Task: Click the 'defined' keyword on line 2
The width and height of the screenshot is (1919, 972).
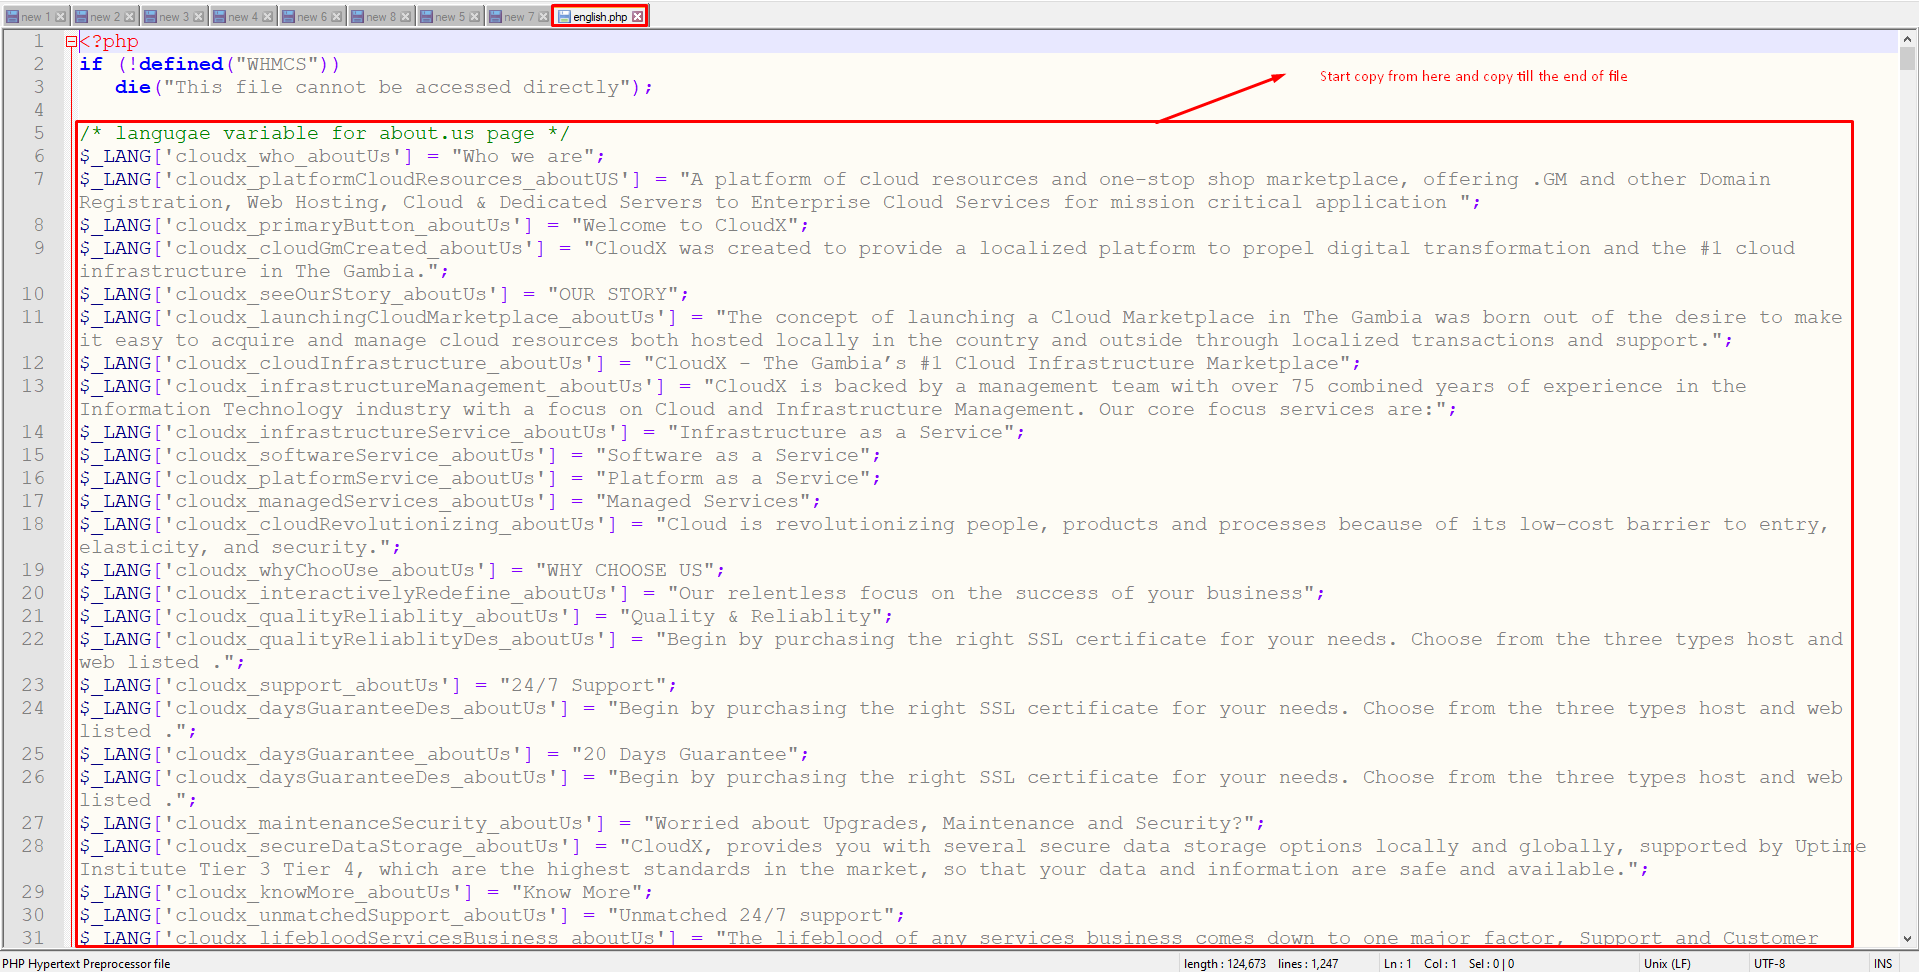Action: [181, 64]
